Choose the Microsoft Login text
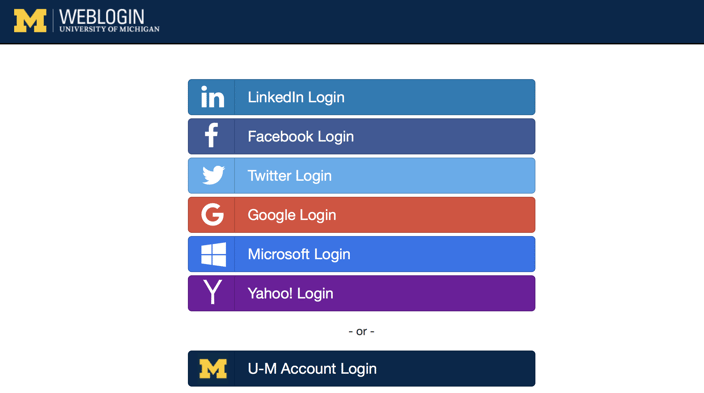This screenshot has height=393, width=704. [x=299, y=254]
